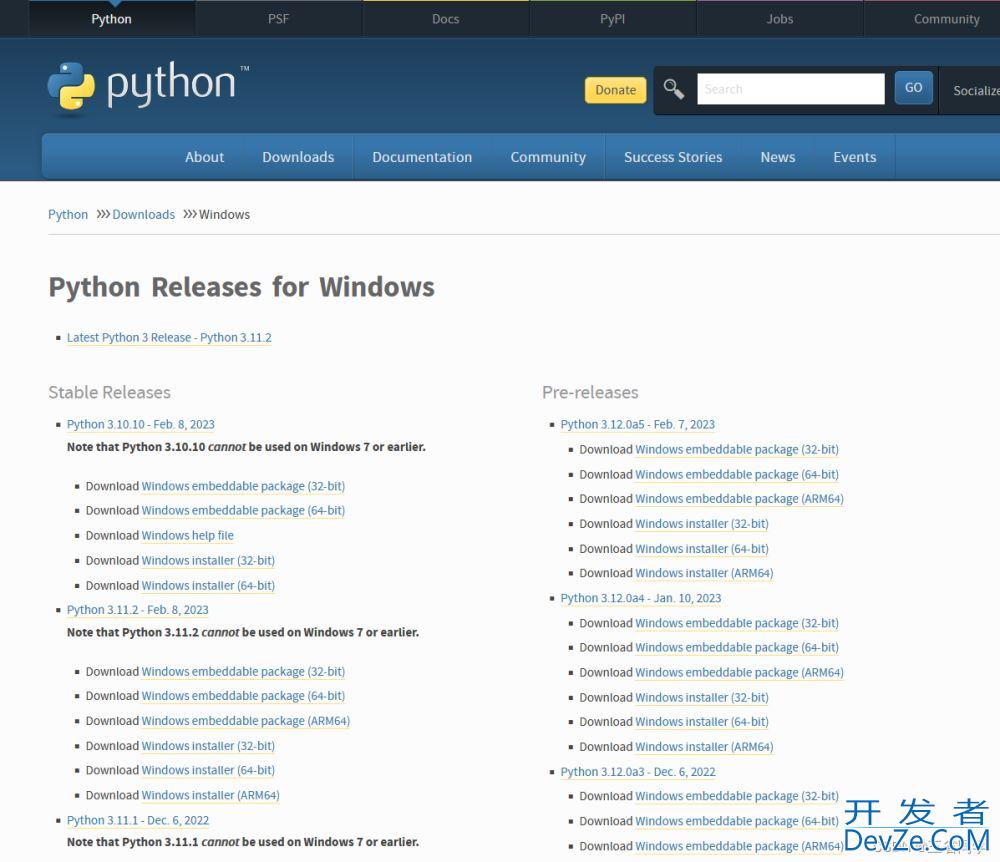The image size is (1000, 862).
Task: Download 3.11.2 Windows installer (64-bit)
Action: pyautogui.click(x=208, y=770)
